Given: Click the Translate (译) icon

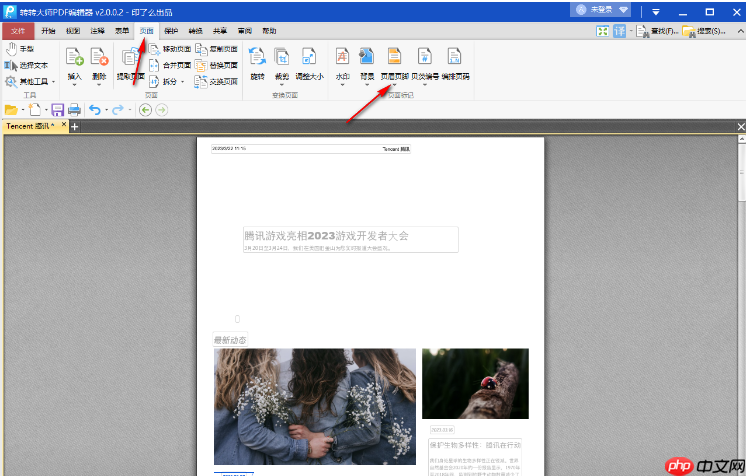Looking at the screenshot, I should [x=619, y=31].
